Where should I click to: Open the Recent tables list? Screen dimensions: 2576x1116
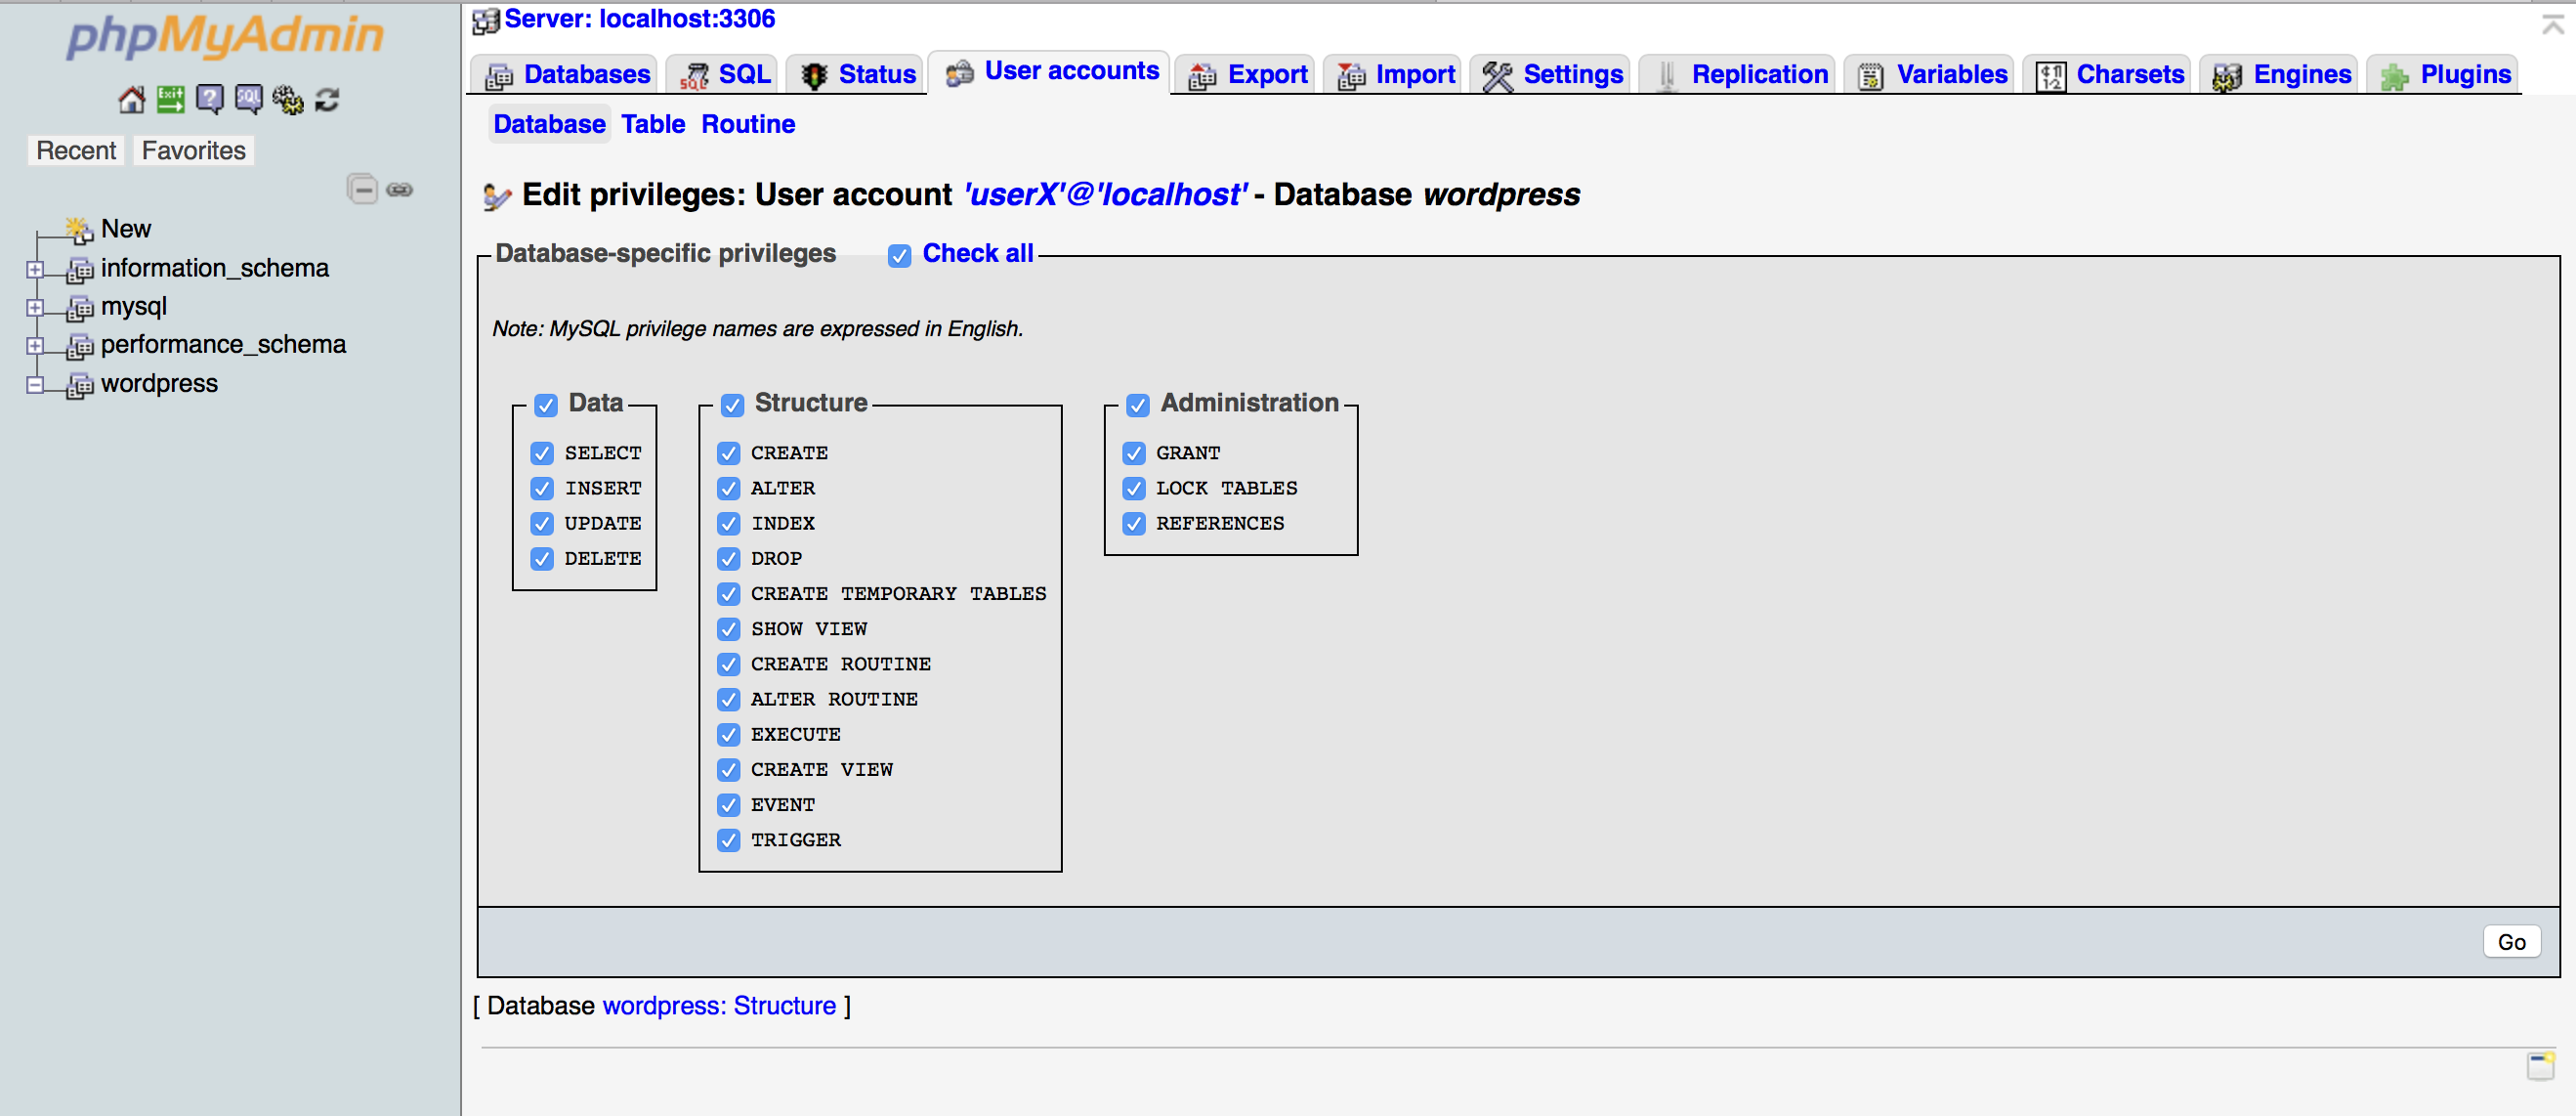(76, 151)
